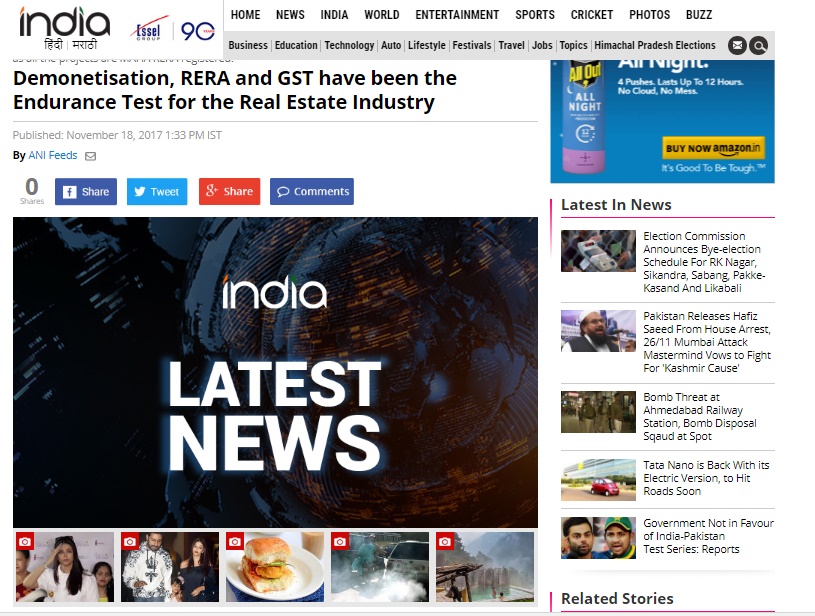The width and height of the screenshot is (815, 616).
Task: Go to Festivals section in submenu
Action: click(x=471, y=45)
